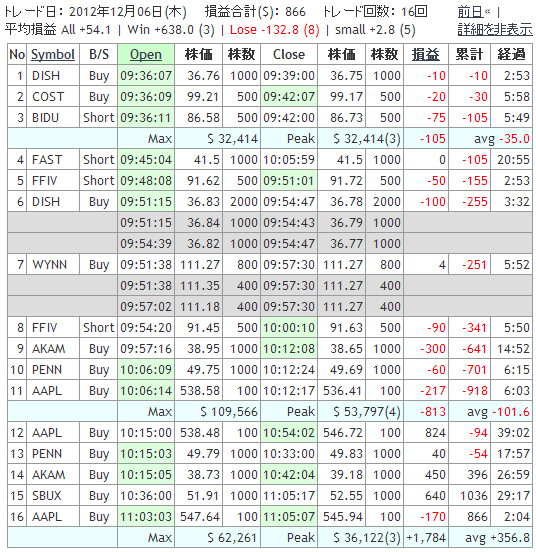536x552 pixels.
Task: Click AKAM symbol in row 14
Action: 49,475
